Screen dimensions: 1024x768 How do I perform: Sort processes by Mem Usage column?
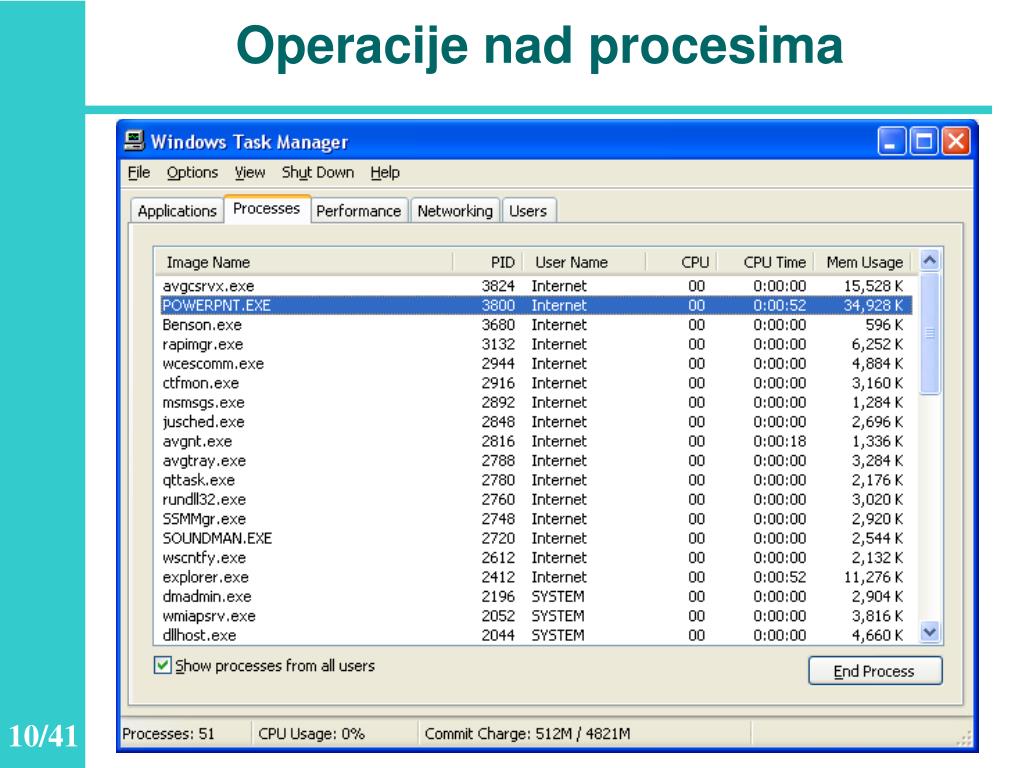pyautogui.click(x=865, y=262)
